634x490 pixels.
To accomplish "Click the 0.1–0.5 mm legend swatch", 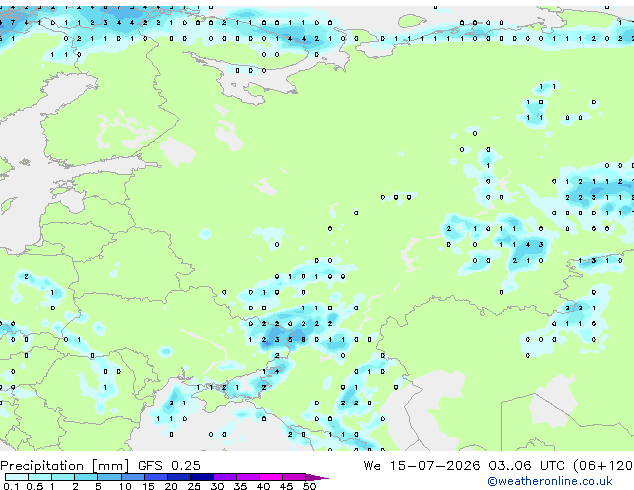I will click(x=17, y=477).
